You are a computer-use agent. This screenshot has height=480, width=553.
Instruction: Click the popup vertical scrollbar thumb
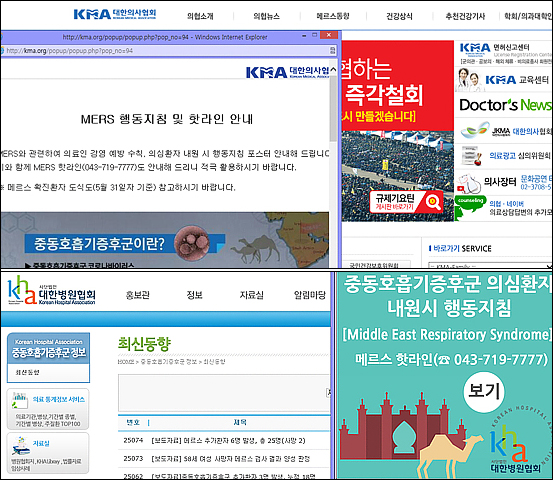tap(333, 108)
